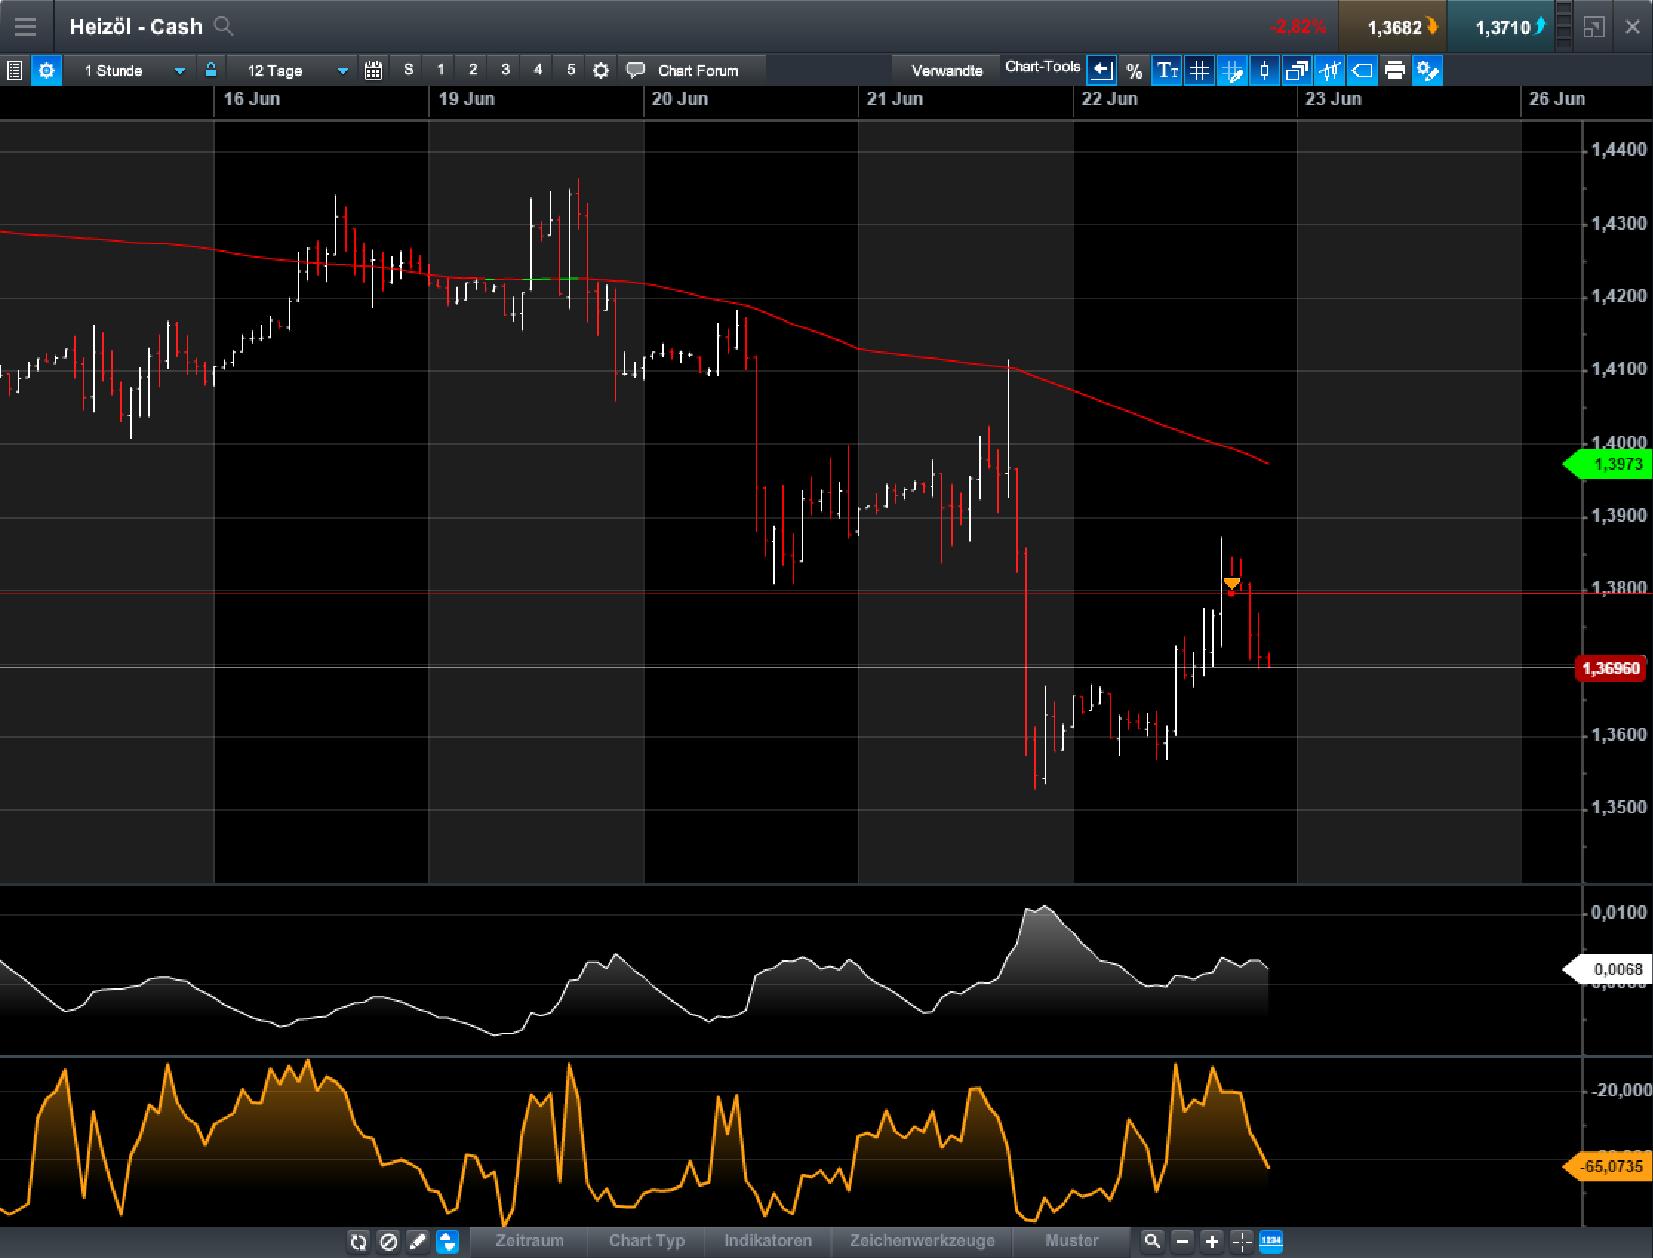Select the pencil drawing icon at bottom

(x=417, y=1242)
